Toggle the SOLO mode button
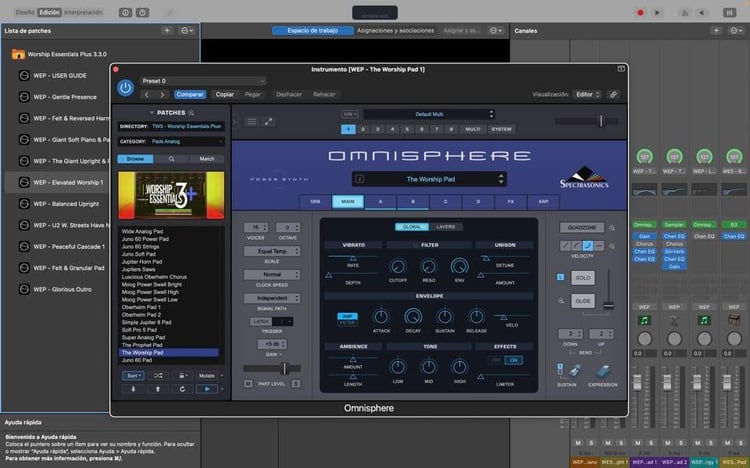750x468 pixels. tap(583, 278)
